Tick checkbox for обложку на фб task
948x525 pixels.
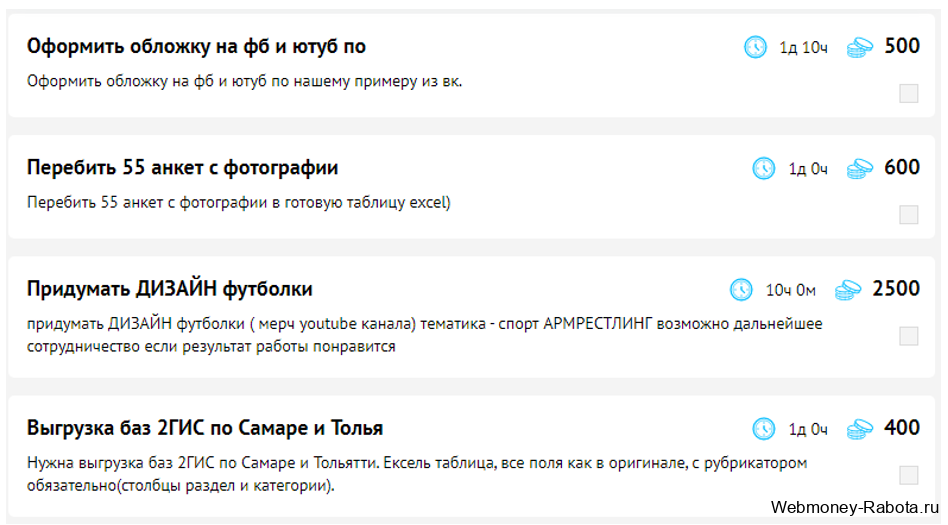pyautogui.click(x=909, y=93)
